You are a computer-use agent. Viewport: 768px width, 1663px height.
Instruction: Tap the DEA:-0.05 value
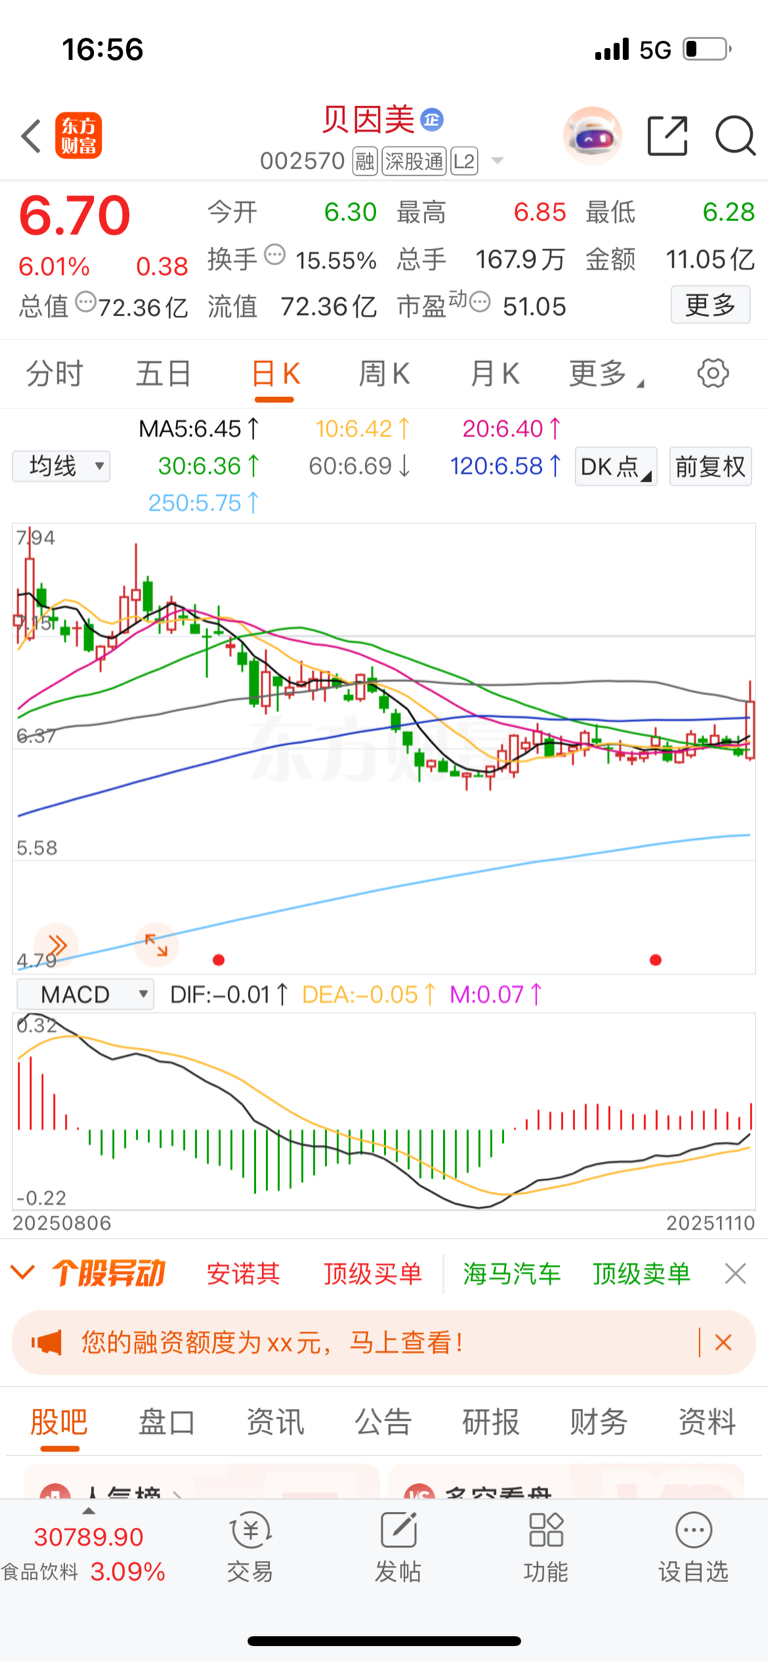[369, 995]
